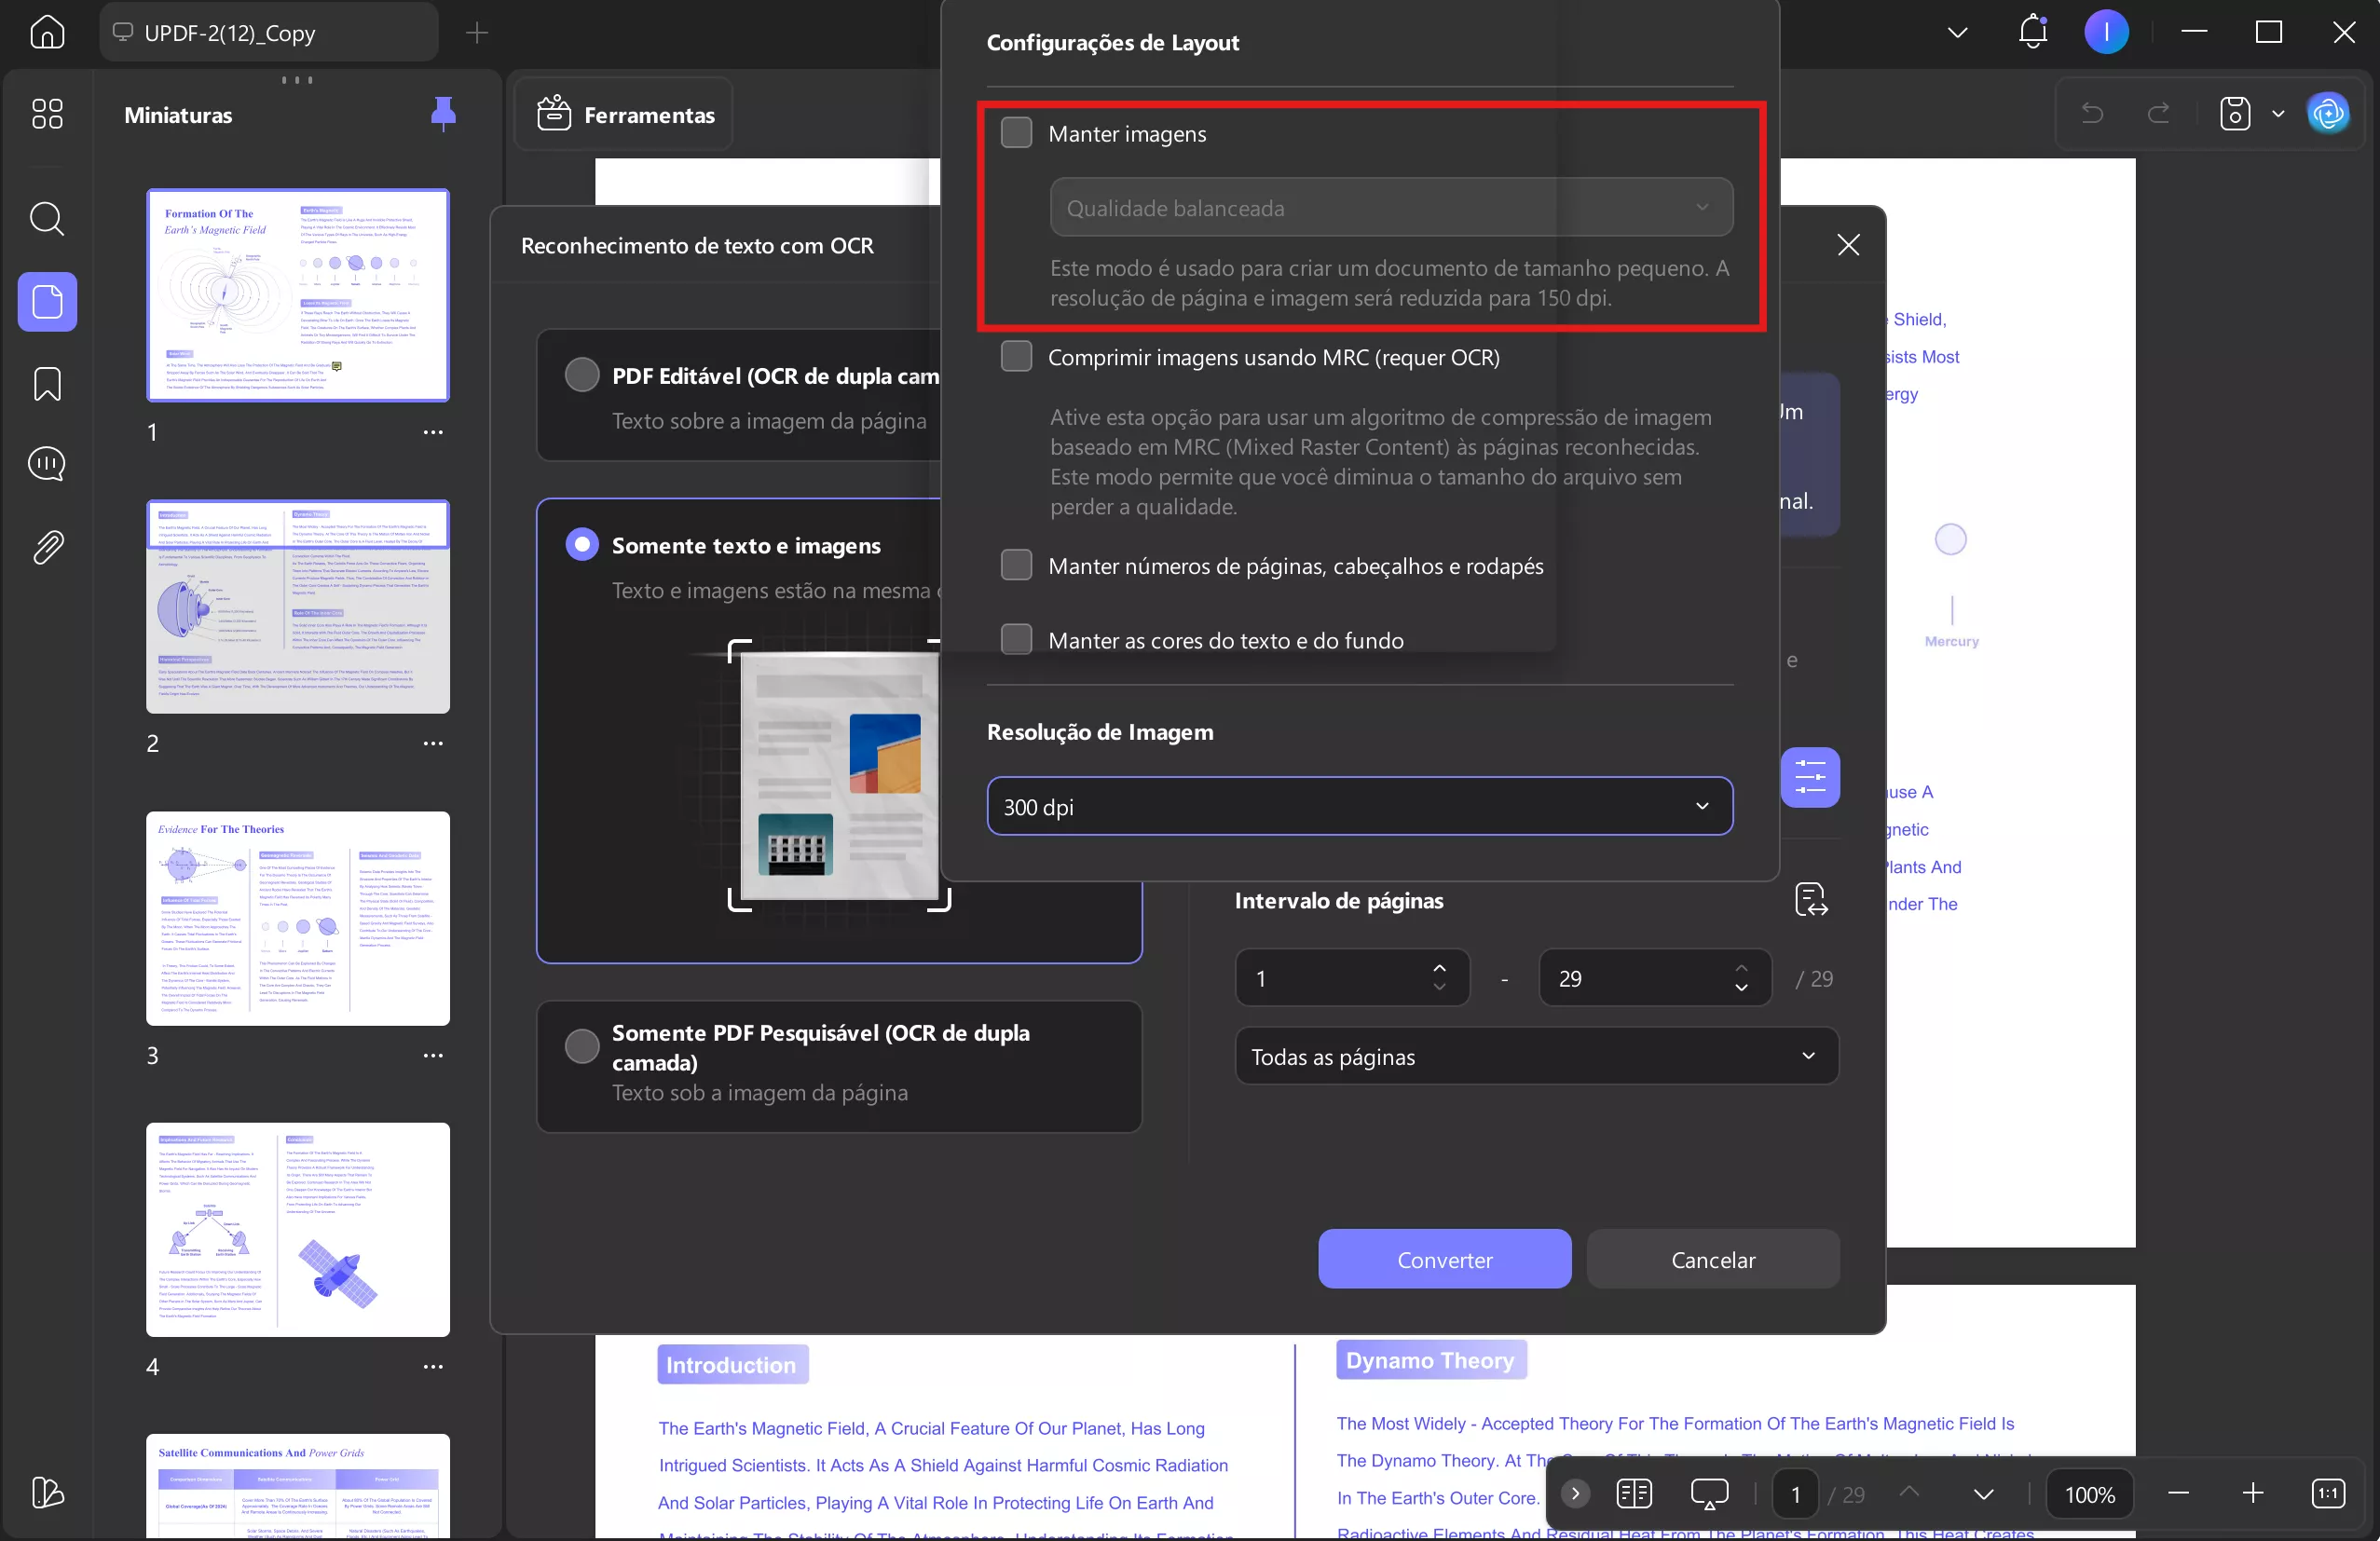Screen dimensions: 2380x1541
Task: Enable the Manter imagens checkbox
Action: coord(1016,133)
